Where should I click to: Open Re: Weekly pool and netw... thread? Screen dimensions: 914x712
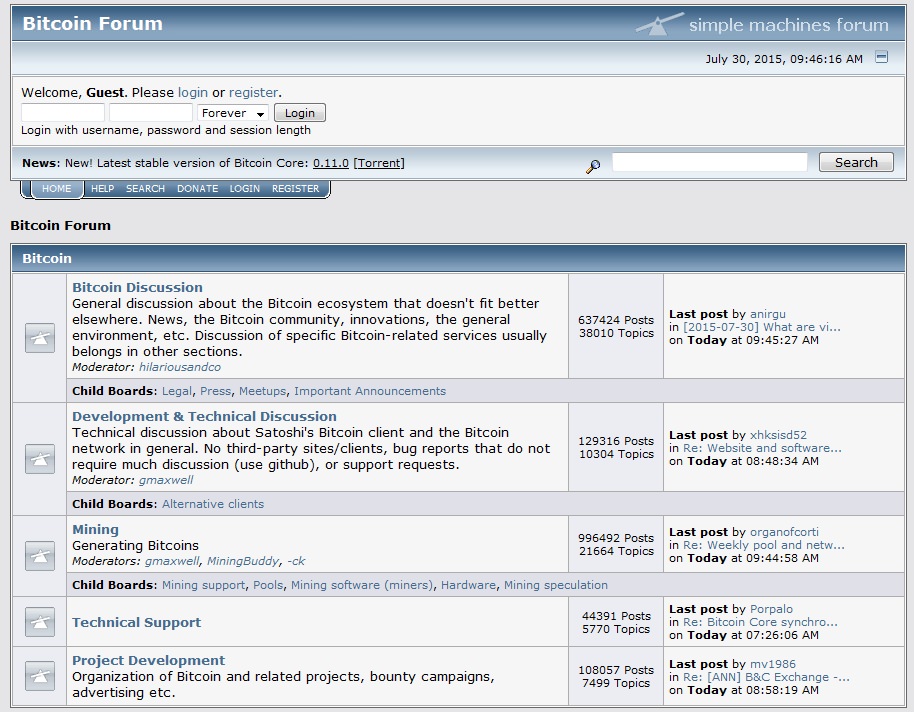(764, 545)
